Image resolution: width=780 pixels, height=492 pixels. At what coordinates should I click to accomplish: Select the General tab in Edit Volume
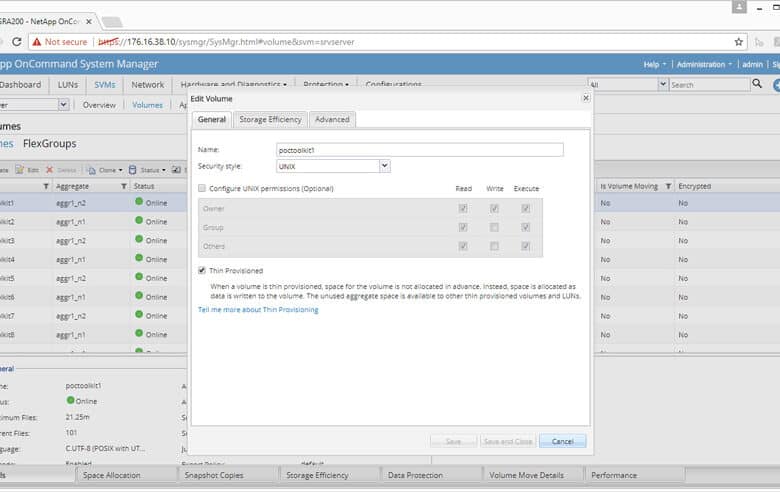click(x=211, y=119)
